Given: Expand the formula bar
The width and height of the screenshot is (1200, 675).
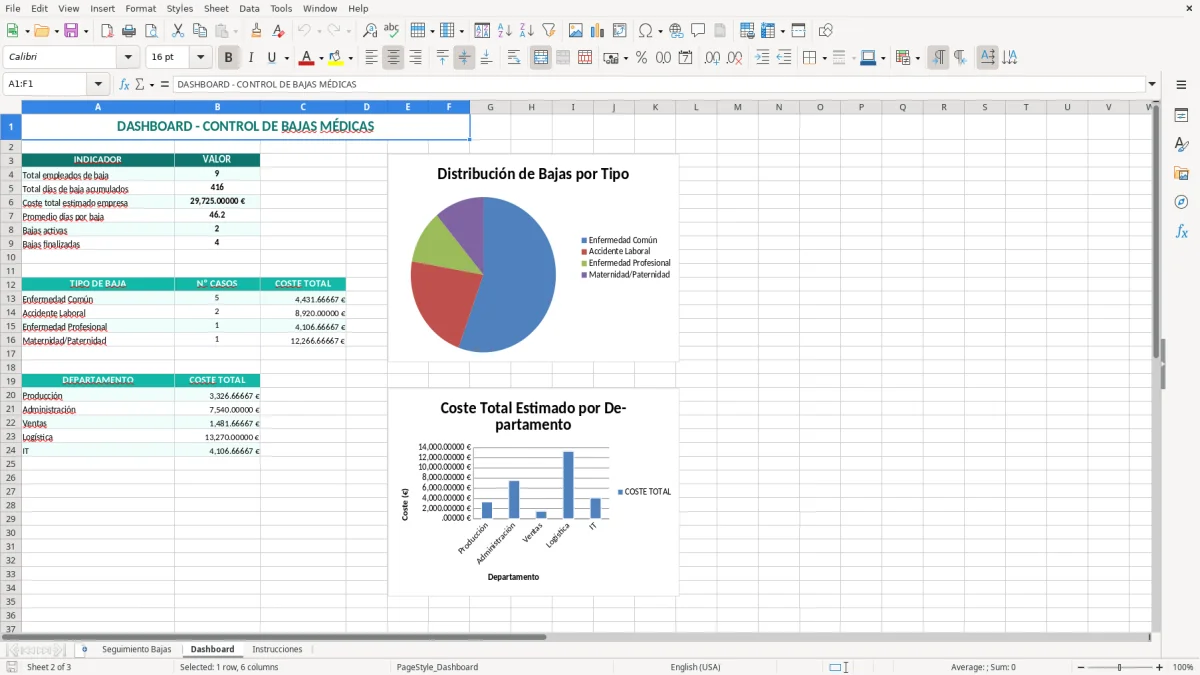Looking at the screenshot, I should coord(1152,84).
